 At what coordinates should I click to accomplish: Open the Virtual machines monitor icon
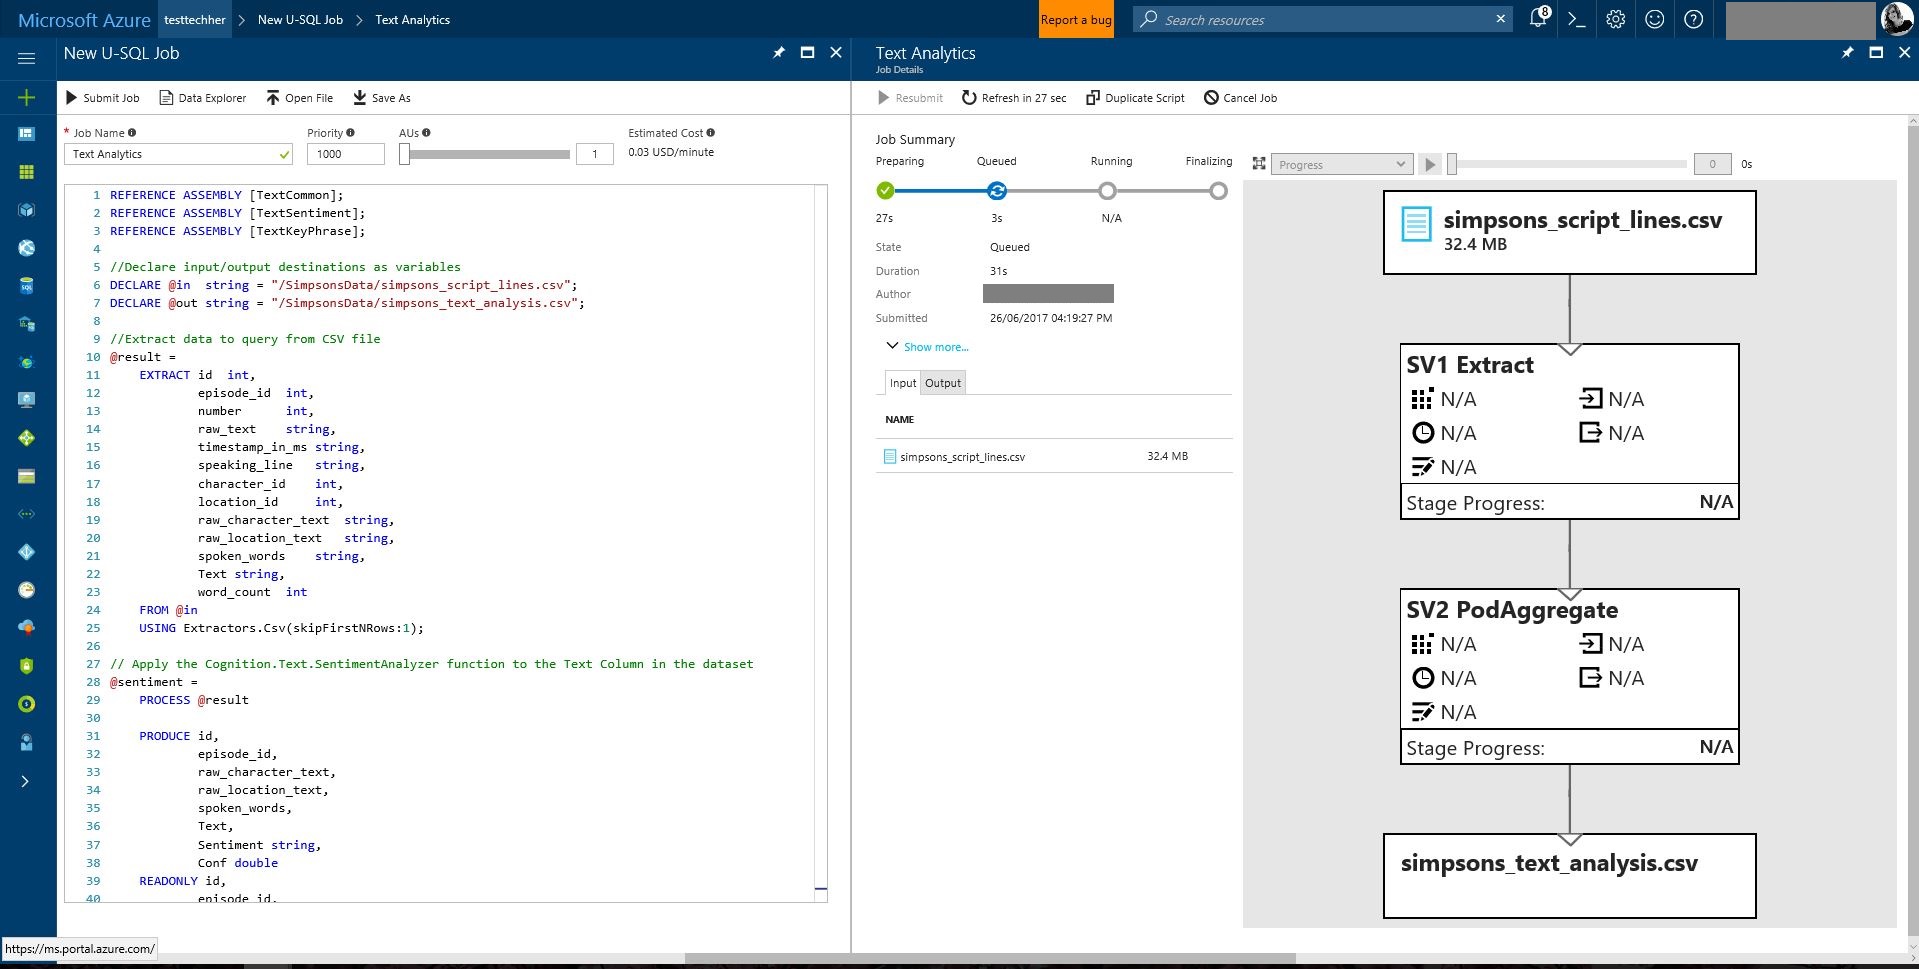27,400
